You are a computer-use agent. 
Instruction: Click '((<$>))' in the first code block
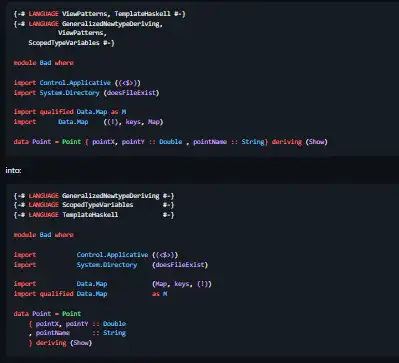coord(128,83)
